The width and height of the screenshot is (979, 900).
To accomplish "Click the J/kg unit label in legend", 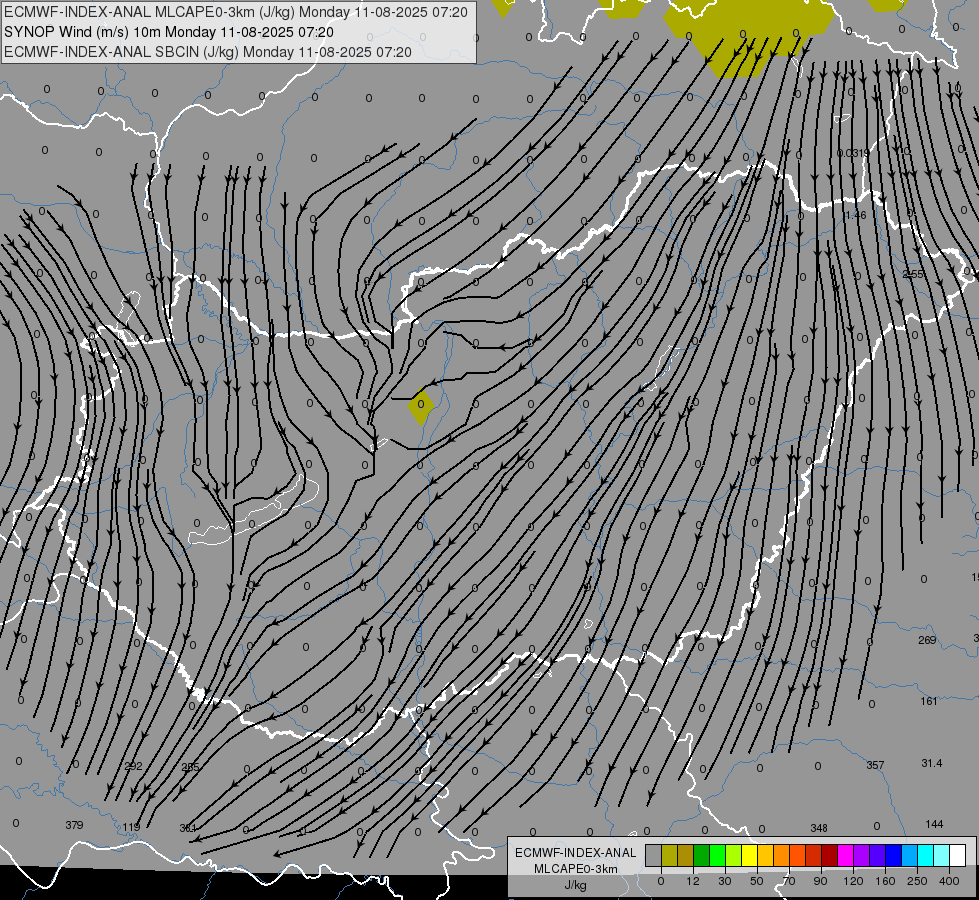I will (x=575, y=885).
